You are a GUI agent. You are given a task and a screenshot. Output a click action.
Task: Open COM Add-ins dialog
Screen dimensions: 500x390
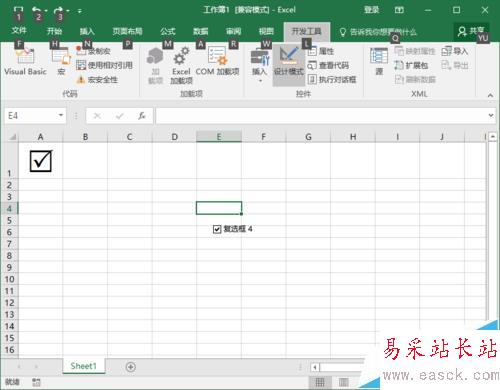[x=217, y=62]
